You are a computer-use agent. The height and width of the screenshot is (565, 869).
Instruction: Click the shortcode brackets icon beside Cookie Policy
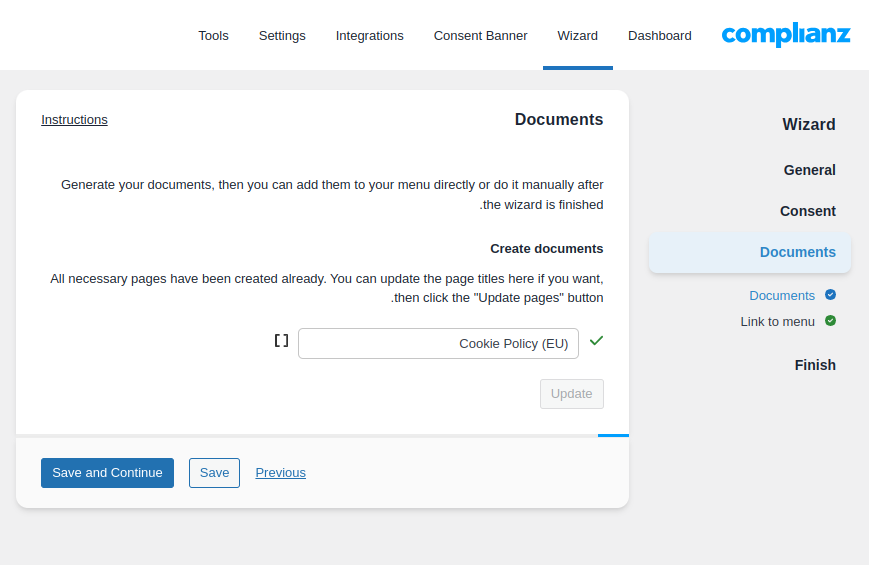(282, 341)
